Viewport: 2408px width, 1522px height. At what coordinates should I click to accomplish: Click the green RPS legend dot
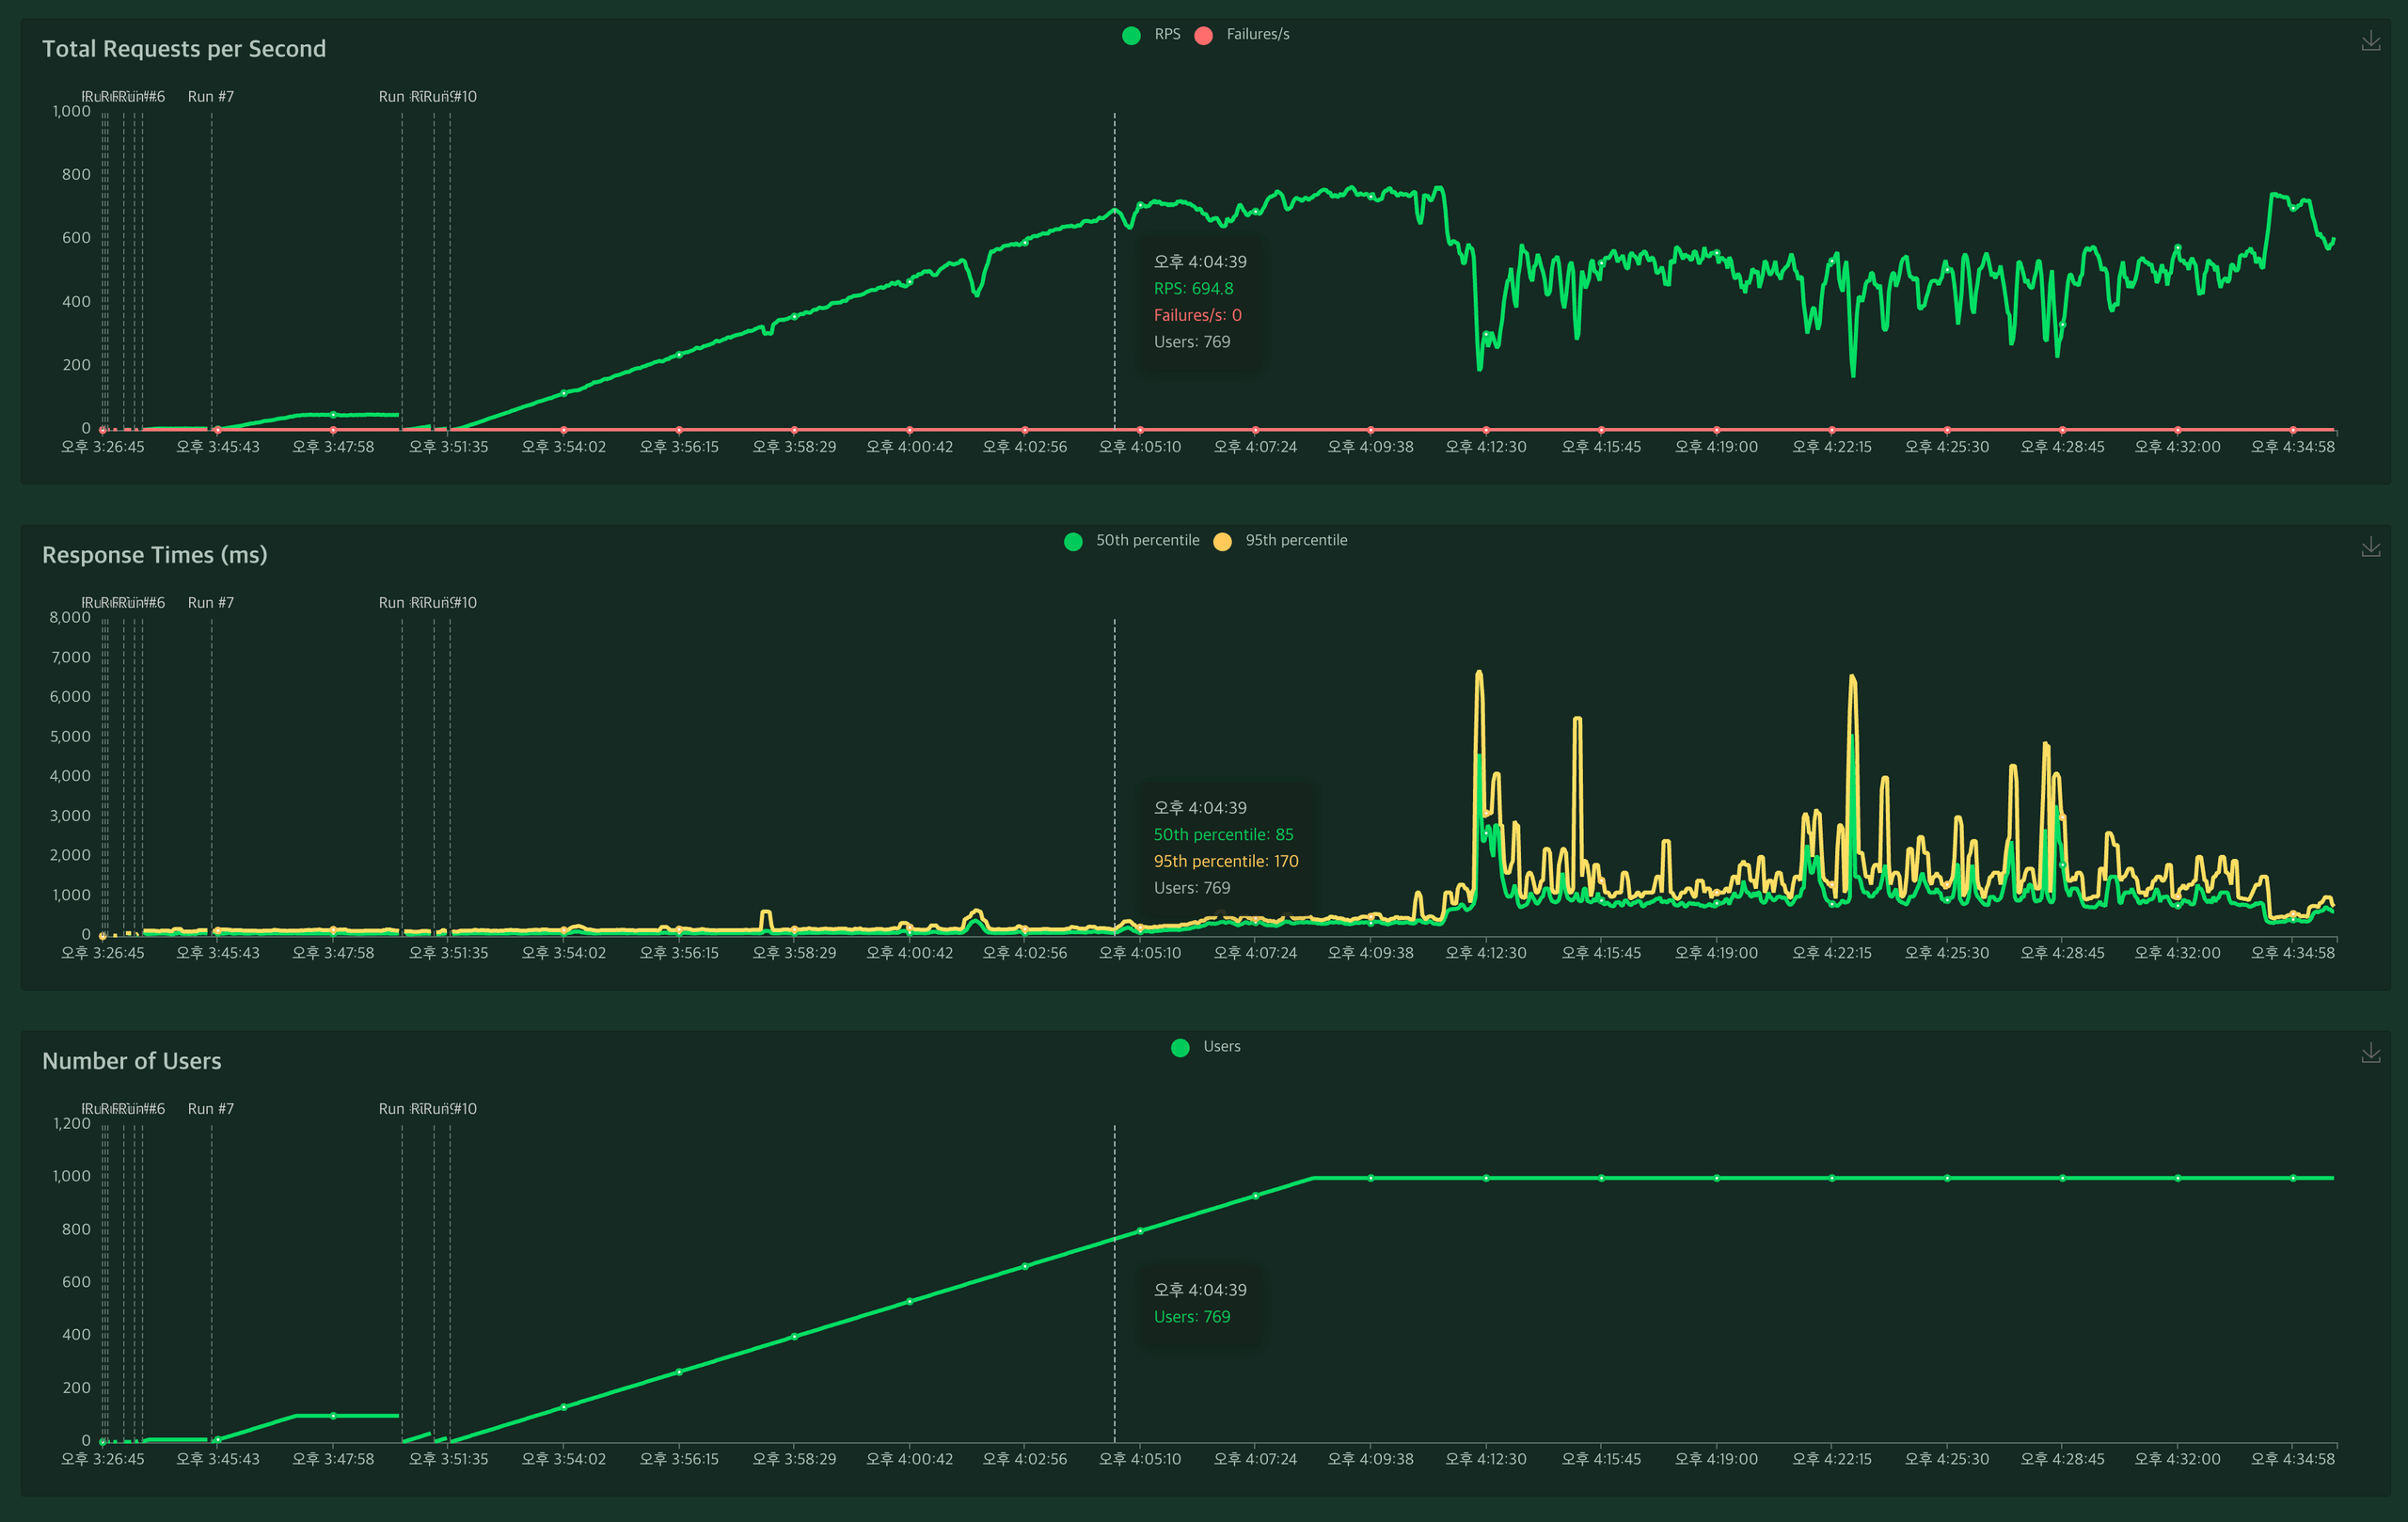point(1131,35)
